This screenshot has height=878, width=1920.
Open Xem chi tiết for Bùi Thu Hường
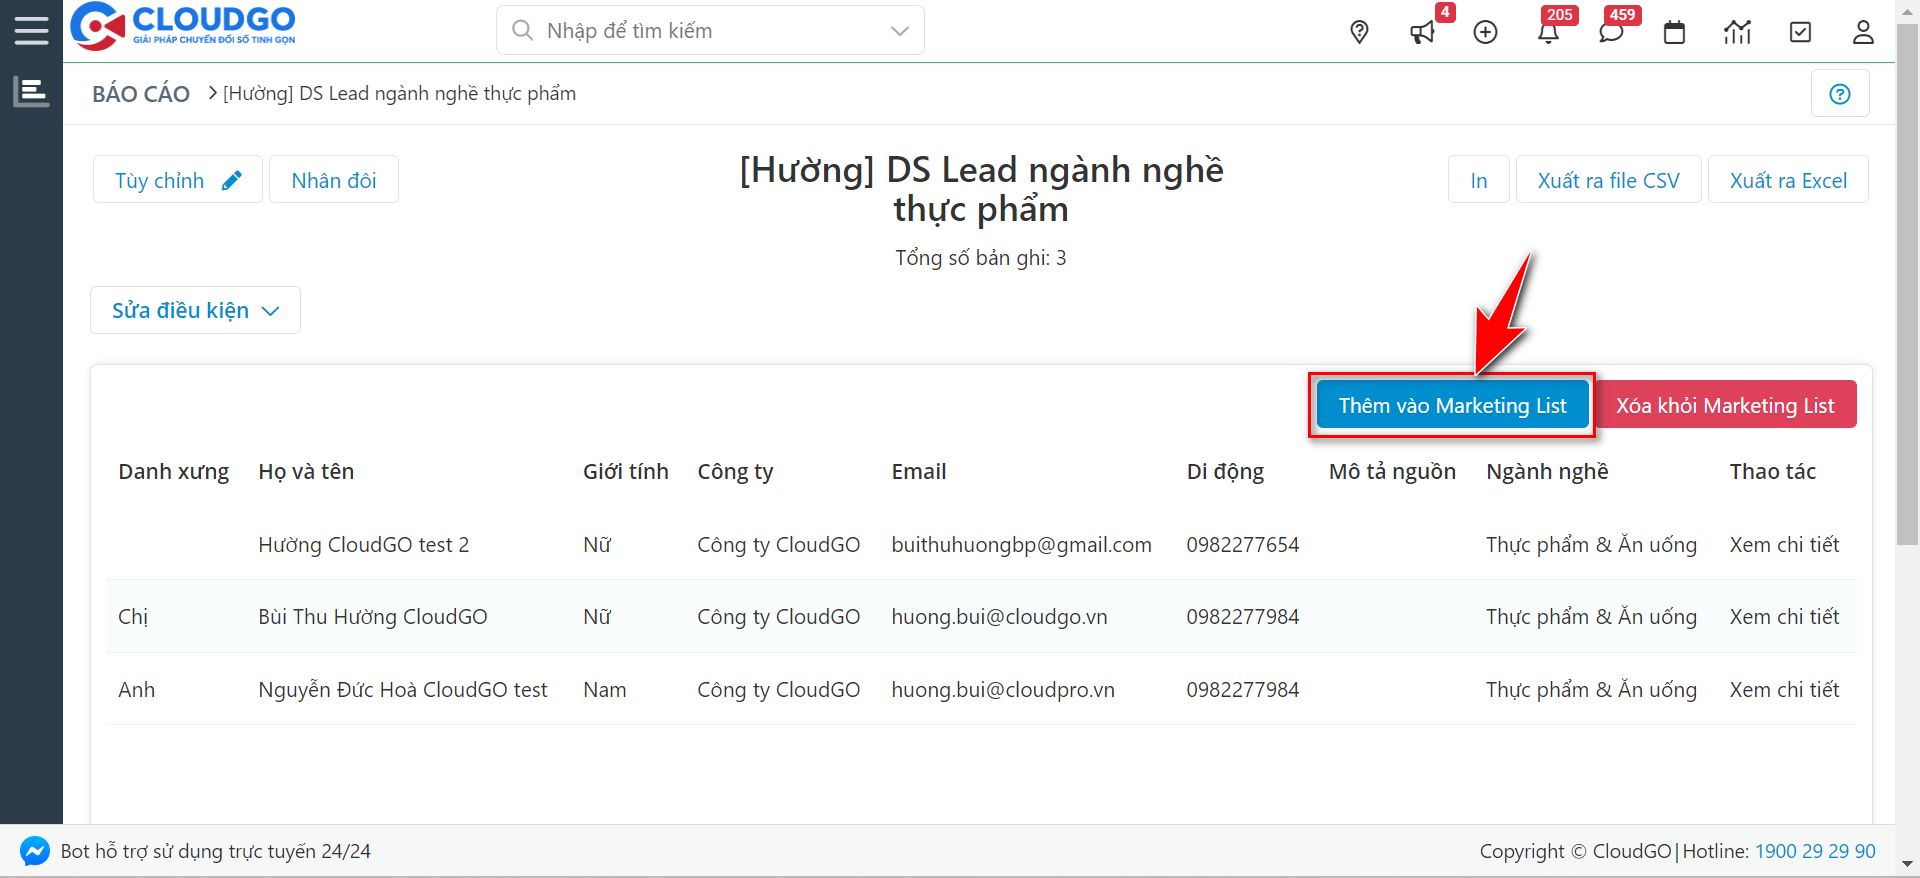1784,617
